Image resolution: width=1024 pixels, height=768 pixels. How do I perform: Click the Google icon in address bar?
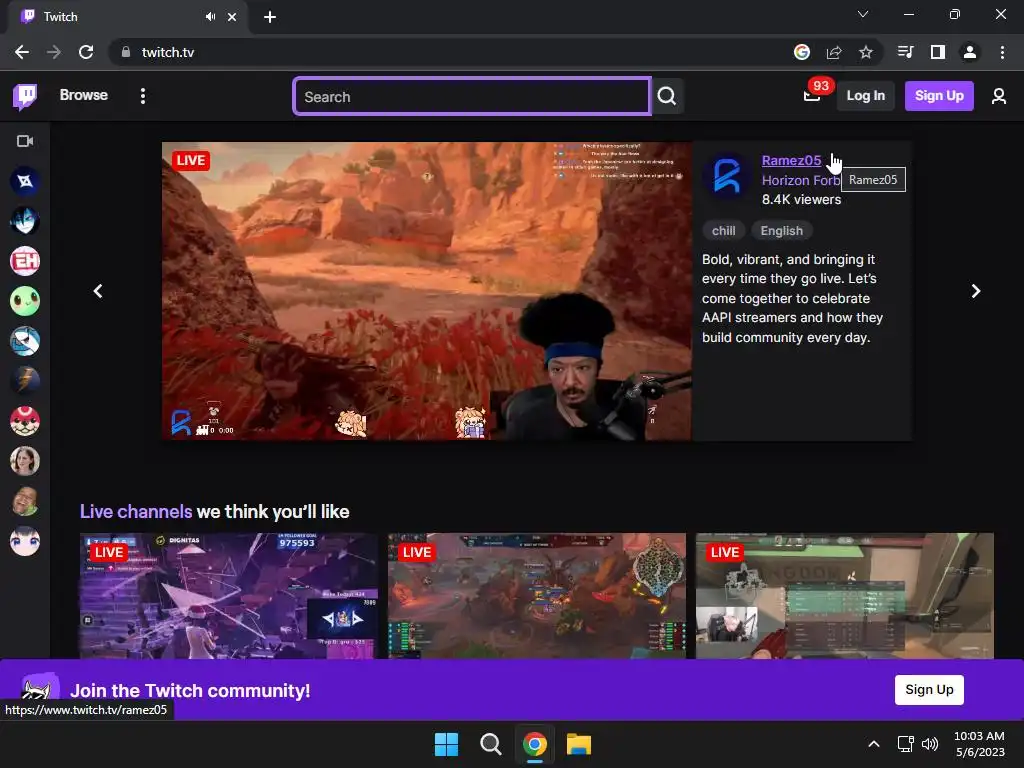point(802,52)
